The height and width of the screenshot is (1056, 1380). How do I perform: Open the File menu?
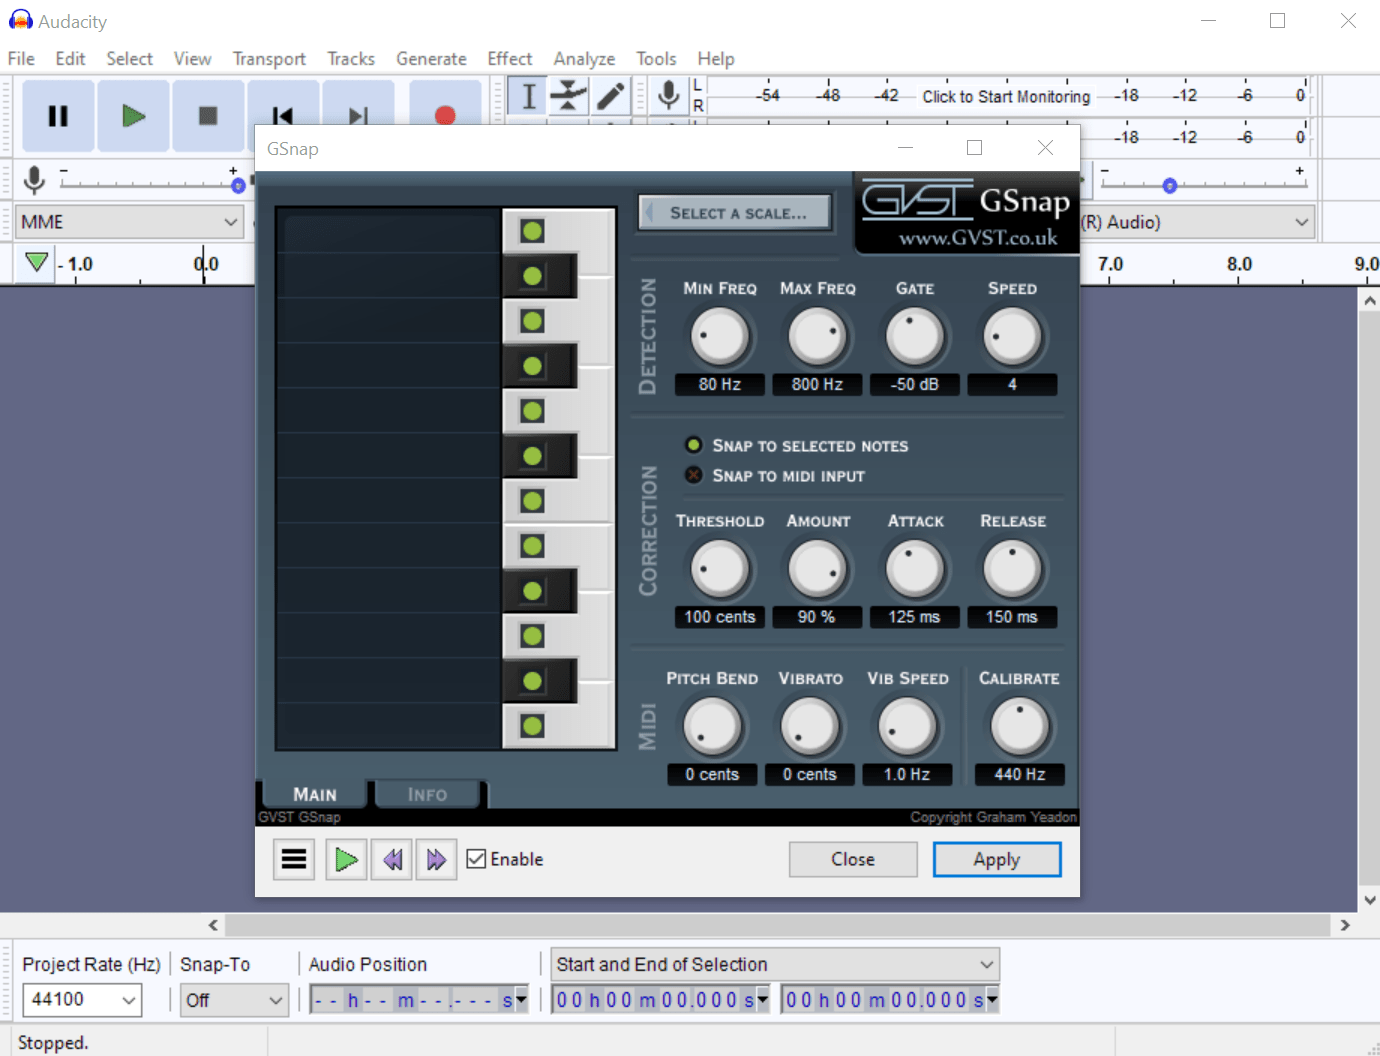[x=21, y=59]
